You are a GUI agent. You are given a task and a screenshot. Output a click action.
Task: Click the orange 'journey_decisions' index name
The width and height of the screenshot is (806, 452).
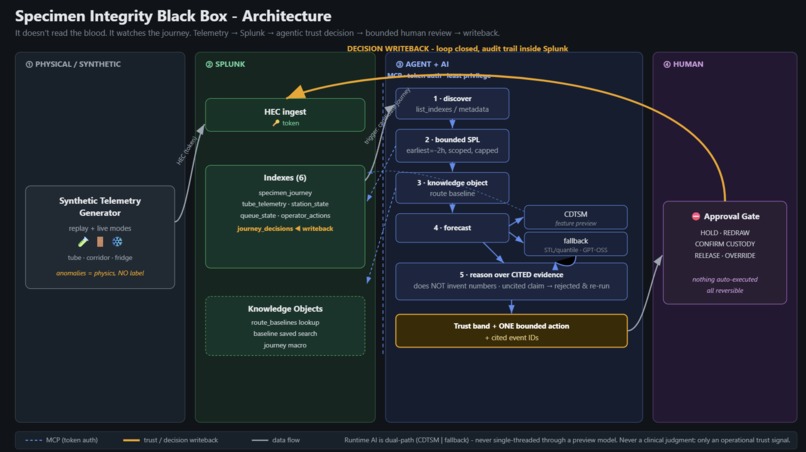click(265, 228)
